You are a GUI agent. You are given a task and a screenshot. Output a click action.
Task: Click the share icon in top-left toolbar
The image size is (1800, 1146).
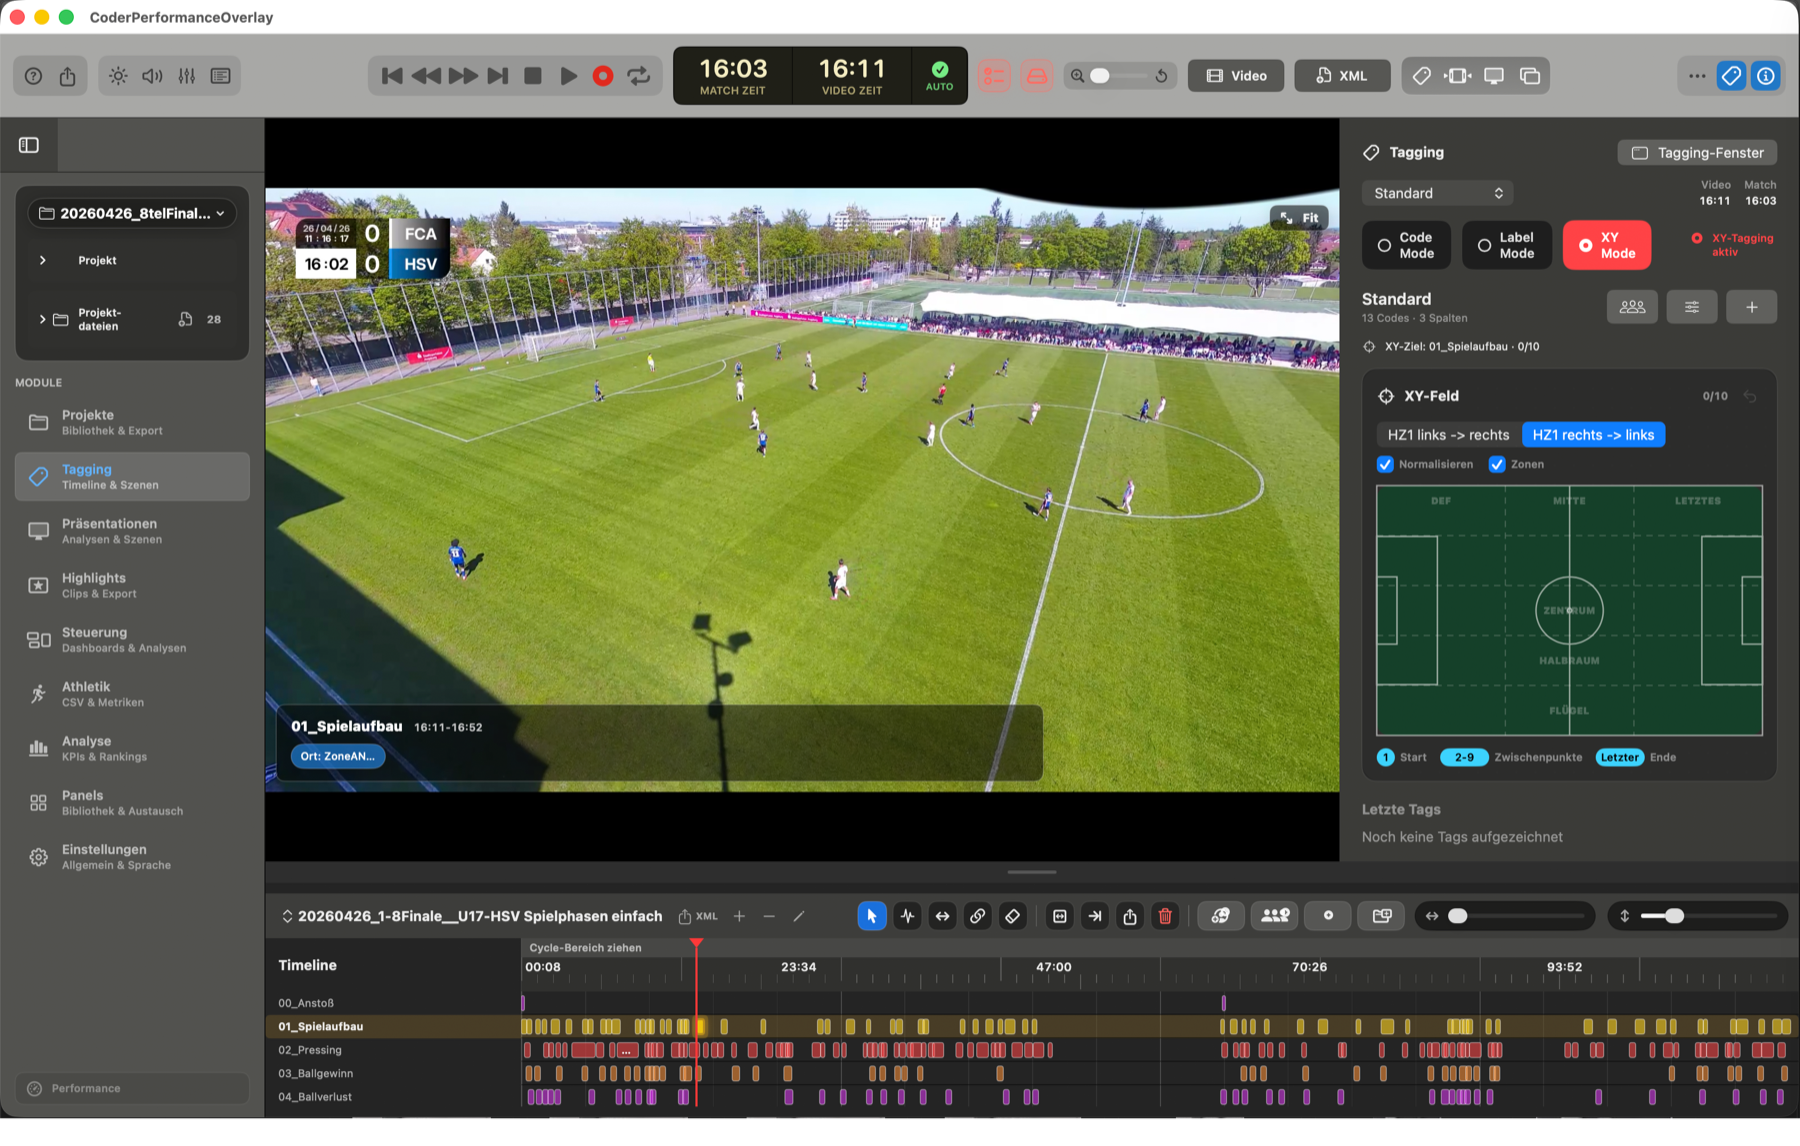point(67,76)
